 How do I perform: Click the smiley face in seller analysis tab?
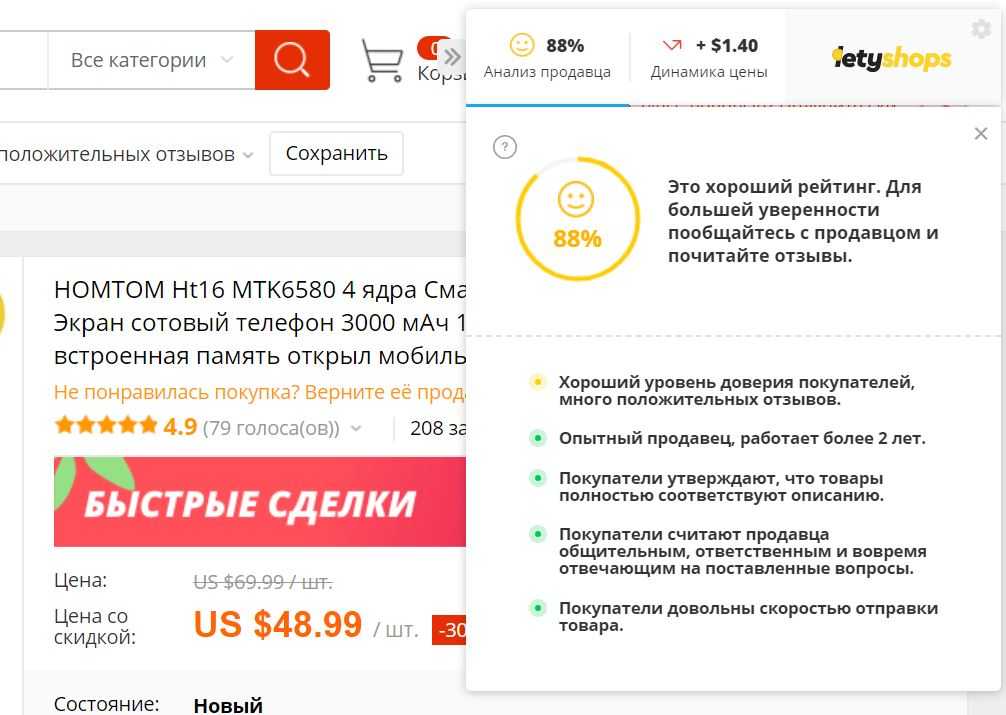click(522, 45)
